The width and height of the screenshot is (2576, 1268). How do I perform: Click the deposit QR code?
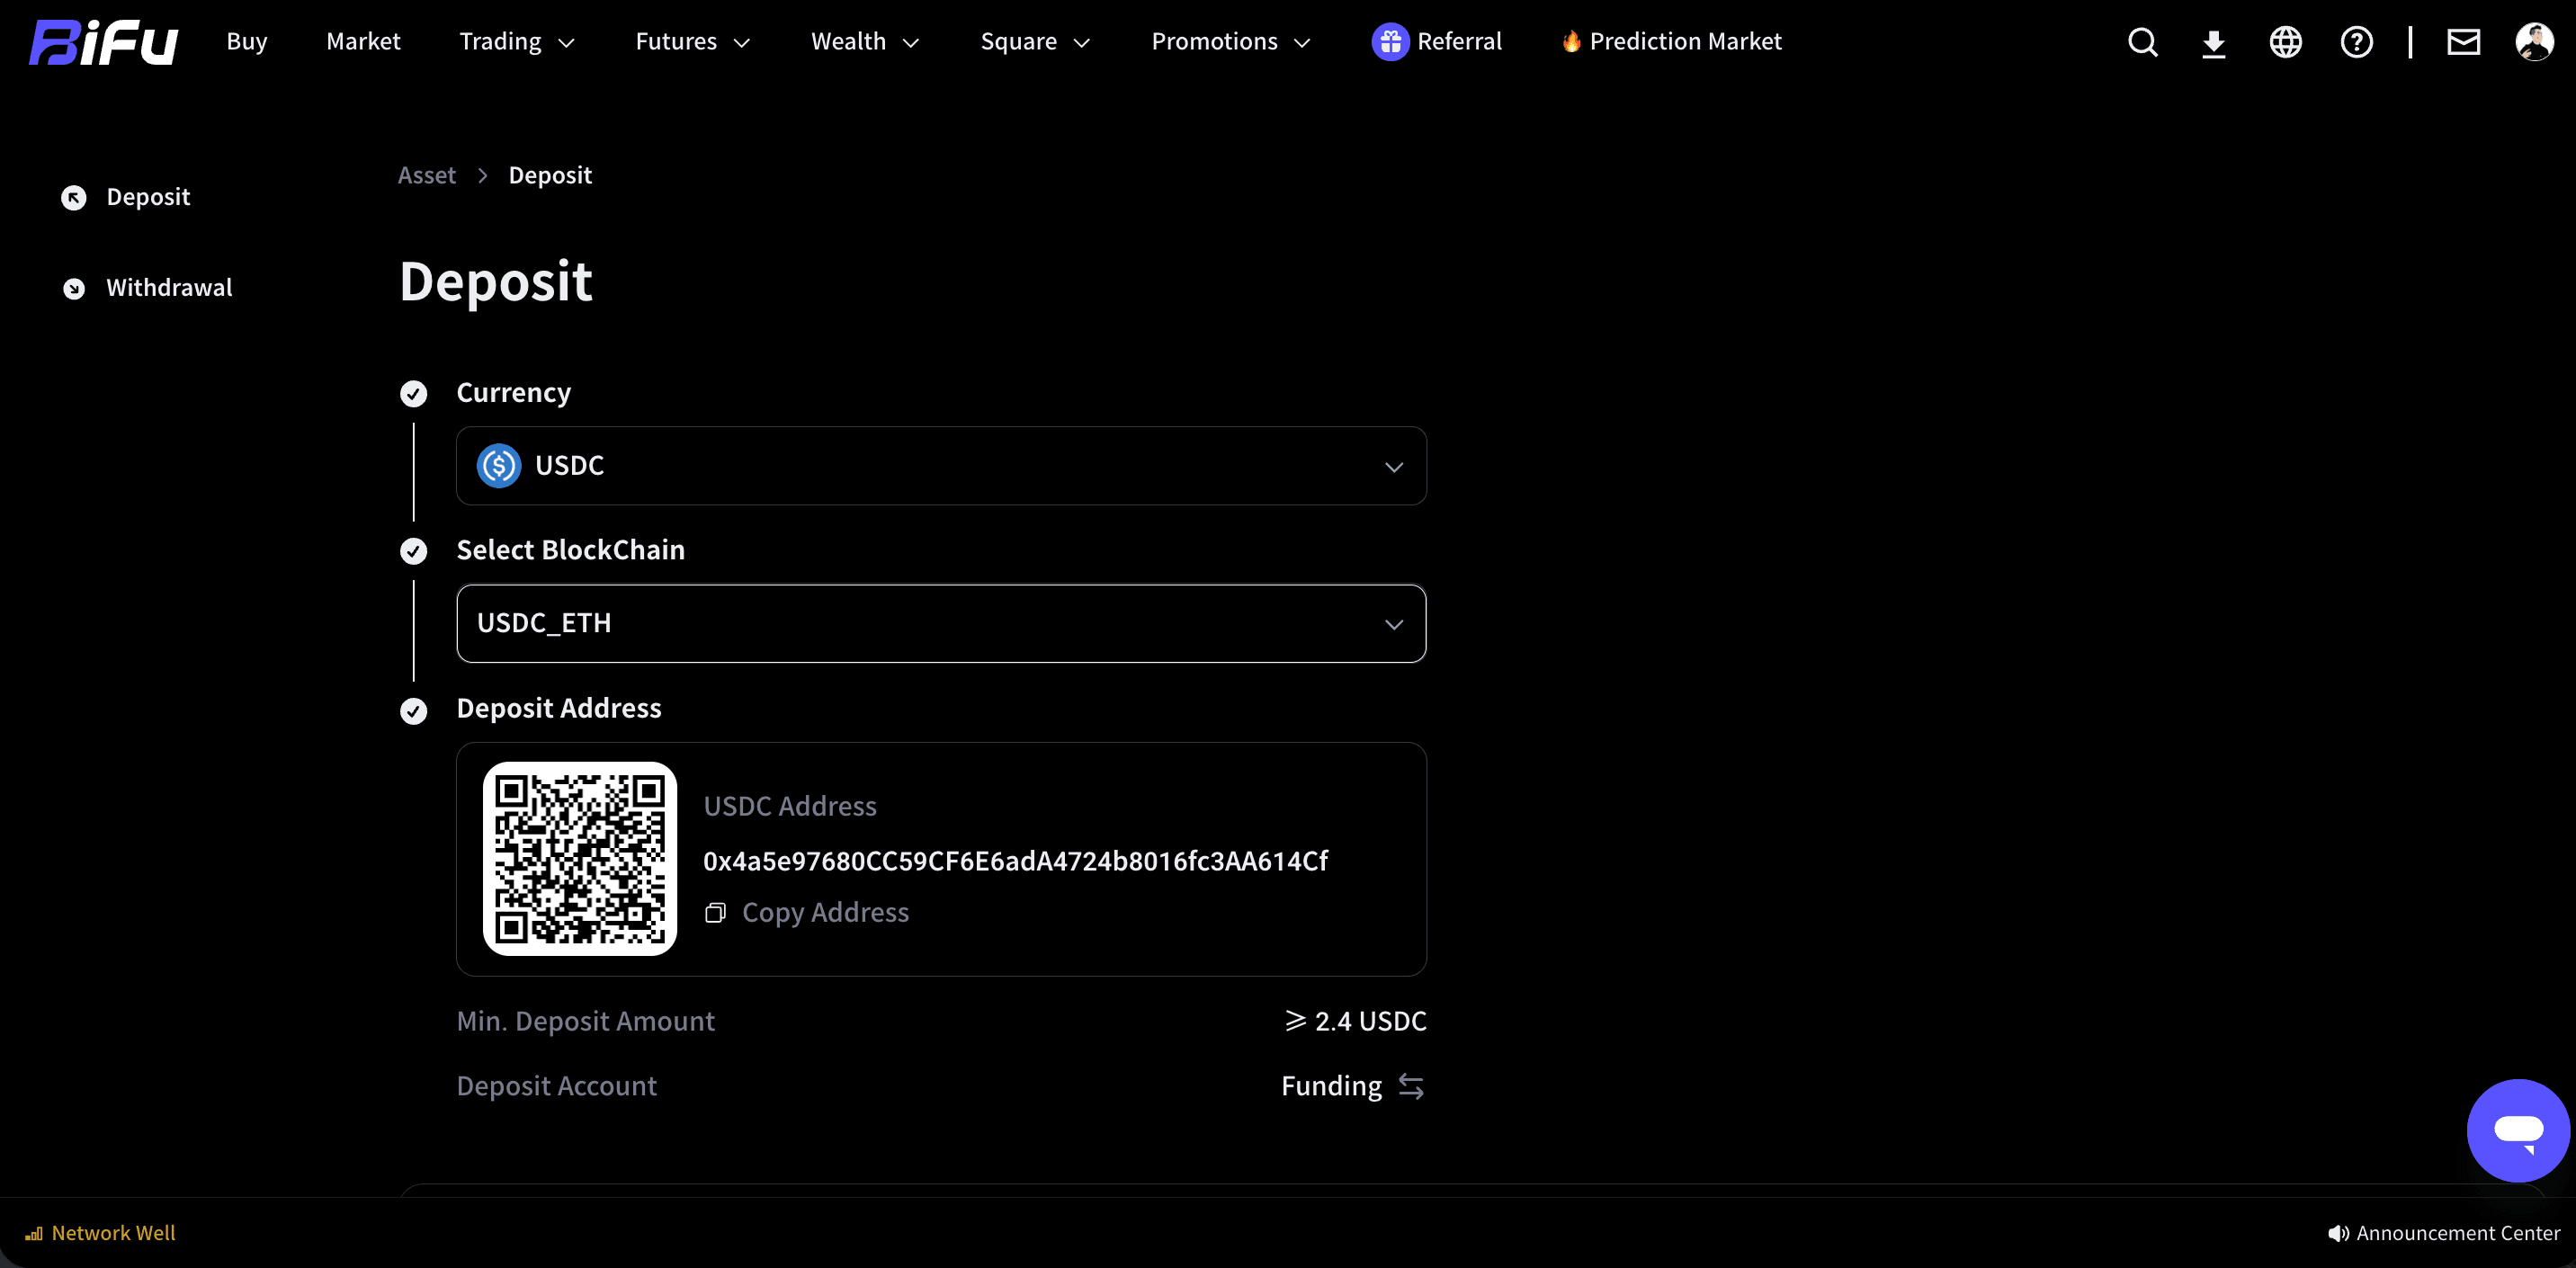coord(580,859)
